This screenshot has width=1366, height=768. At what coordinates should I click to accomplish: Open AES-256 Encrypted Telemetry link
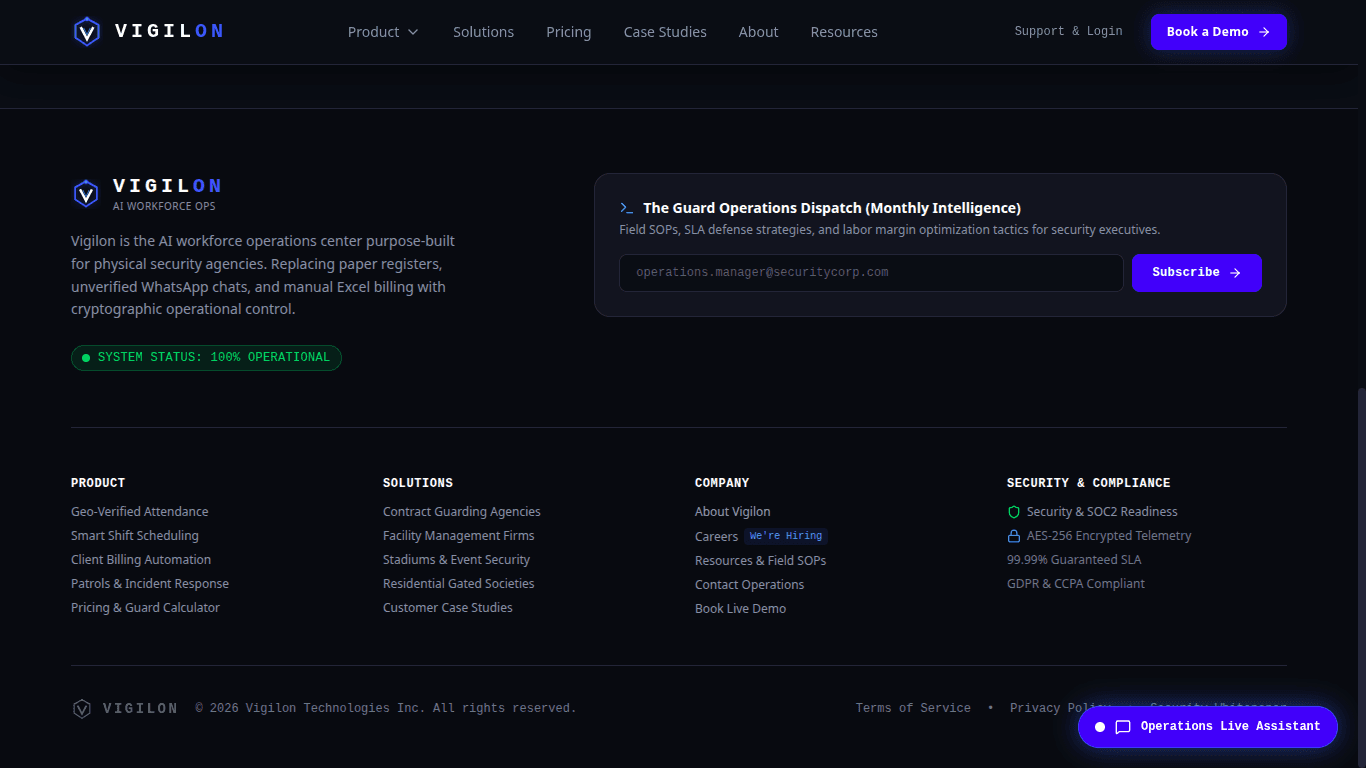coord(1109,536)
